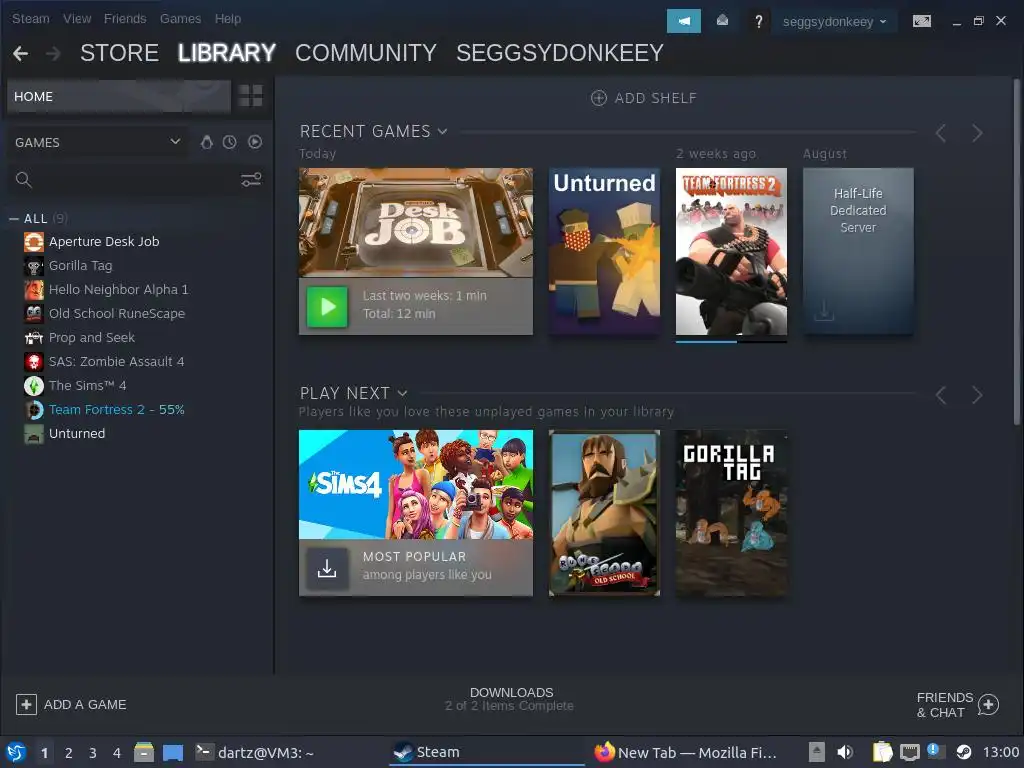Image resolution: width=1024 pixels, height=768 pixels.
Task: Click the HOME button in sidebar
Action: pos(119,97)
